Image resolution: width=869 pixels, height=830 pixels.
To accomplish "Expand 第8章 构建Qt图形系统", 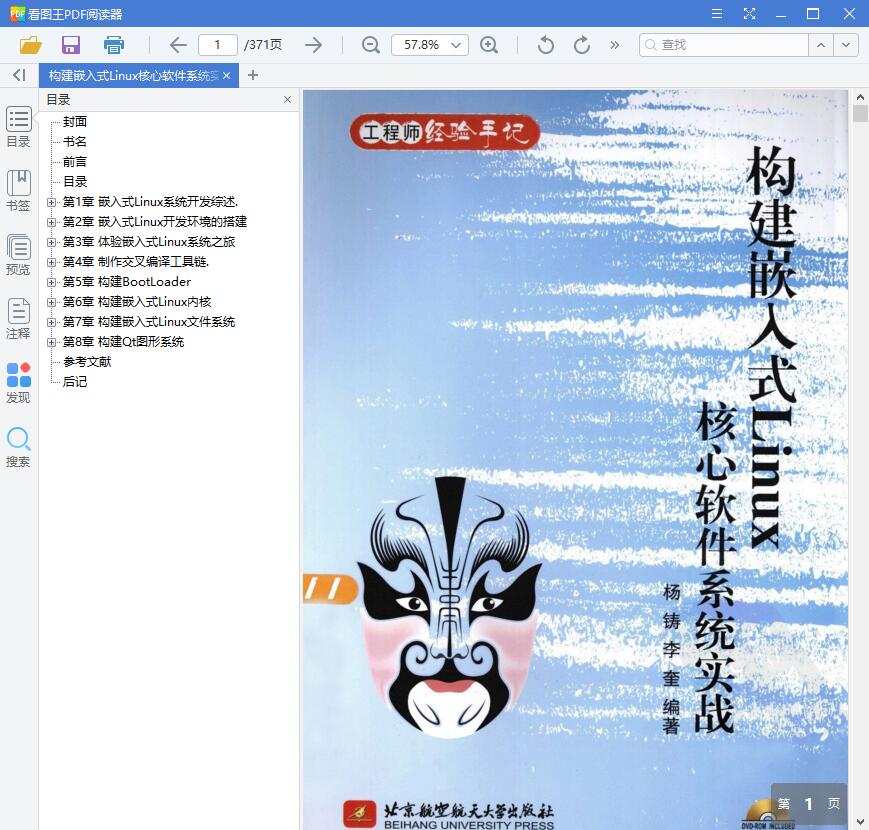I will click(x=52, y=342).
